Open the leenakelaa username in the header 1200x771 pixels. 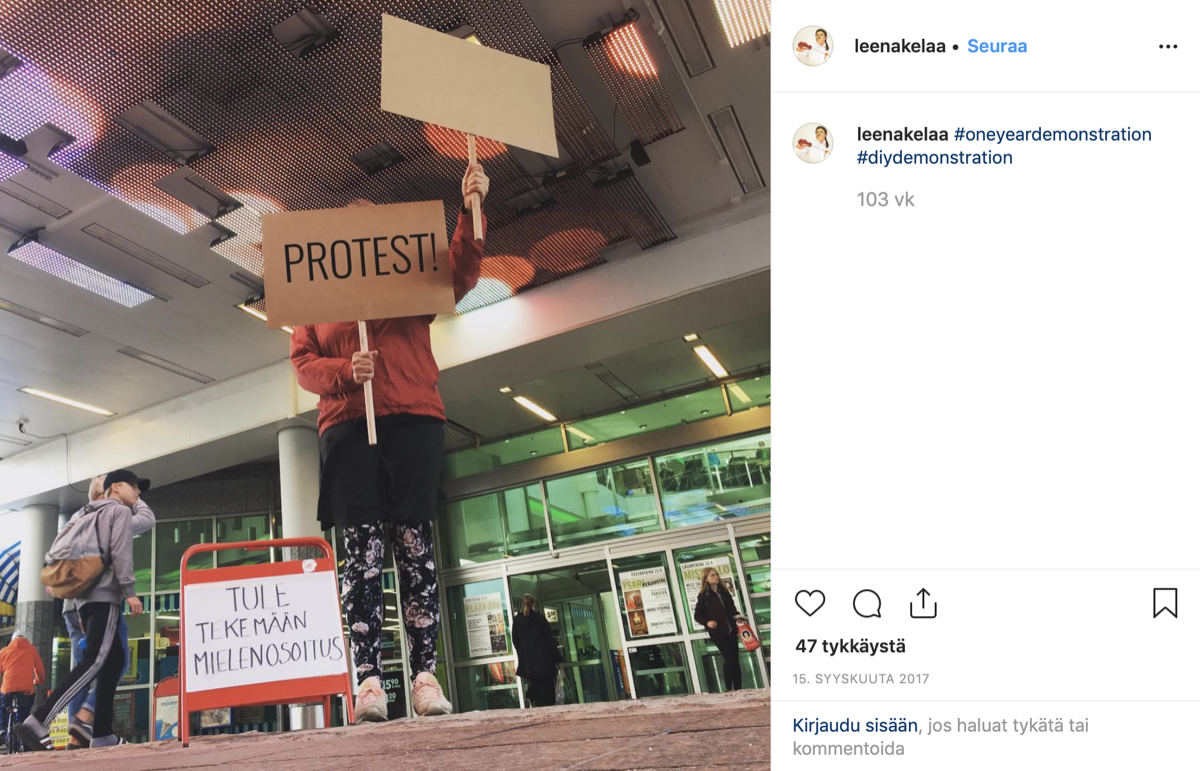pyautogui.click(x=900, y=46)
